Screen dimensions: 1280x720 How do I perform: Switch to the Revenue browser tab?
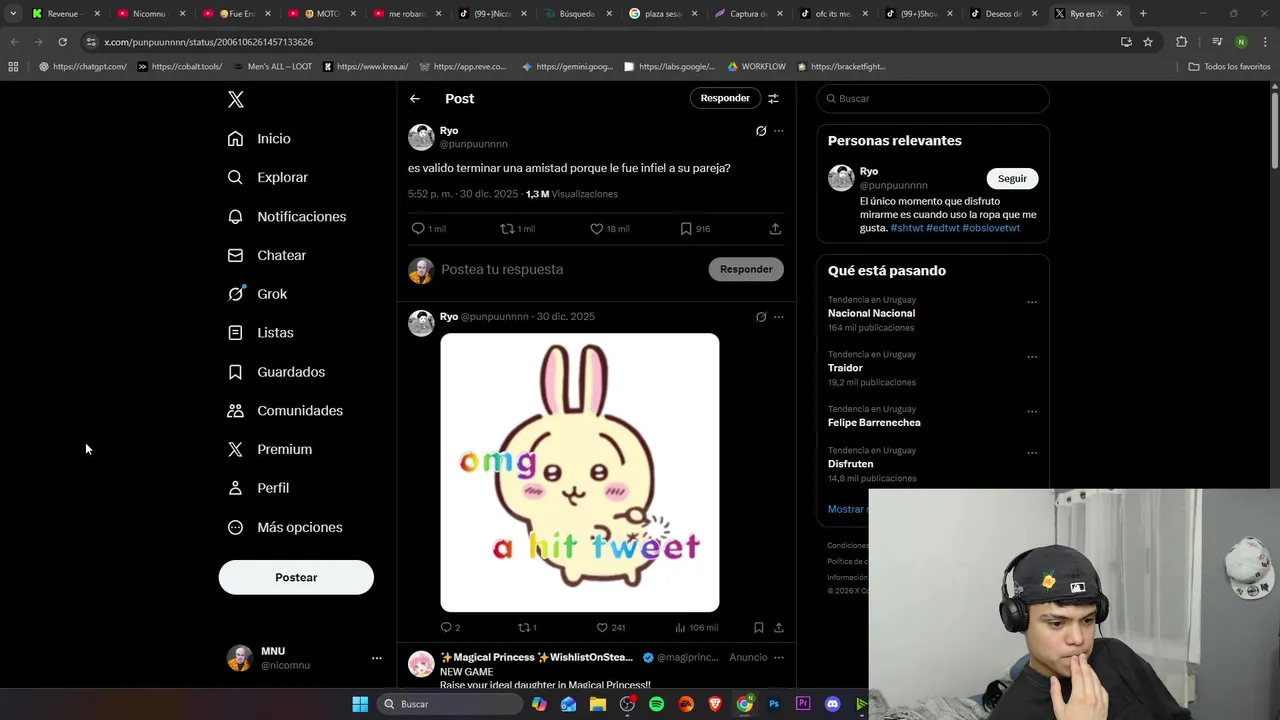[64, 14]
